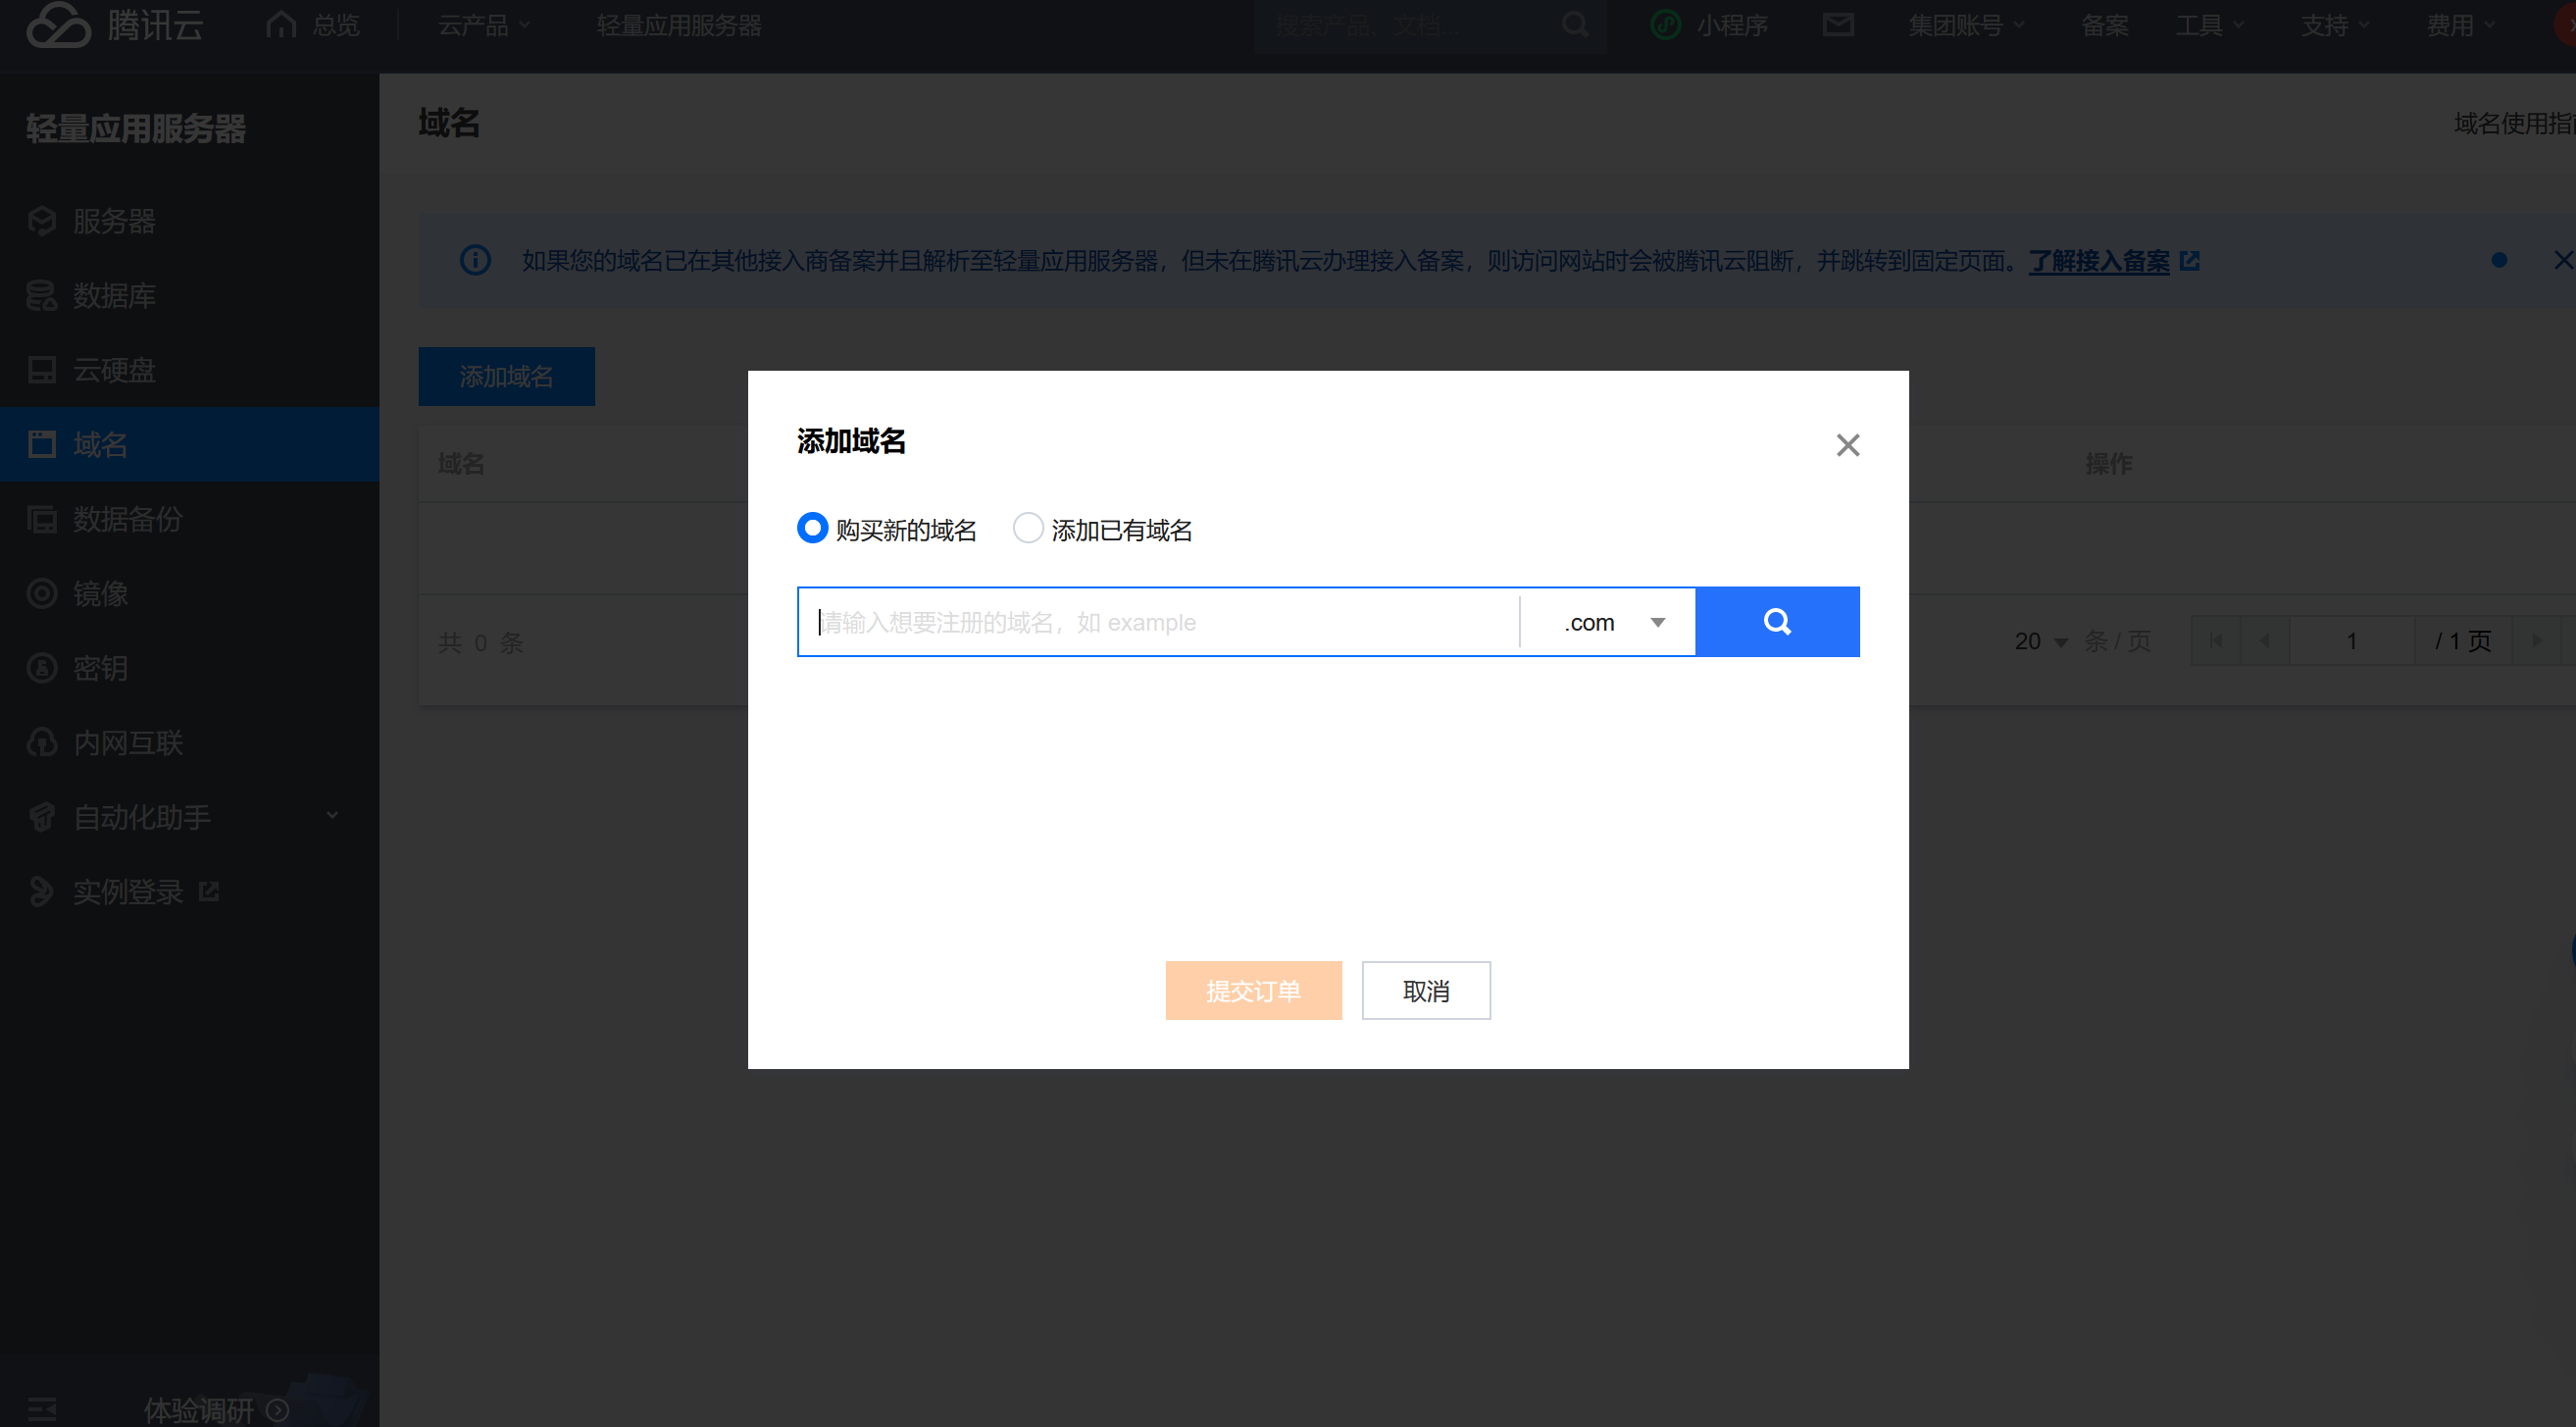Close the 添加域名 dialog
Viewport: 2576px width, 1427px height.
pos(1848,445)
